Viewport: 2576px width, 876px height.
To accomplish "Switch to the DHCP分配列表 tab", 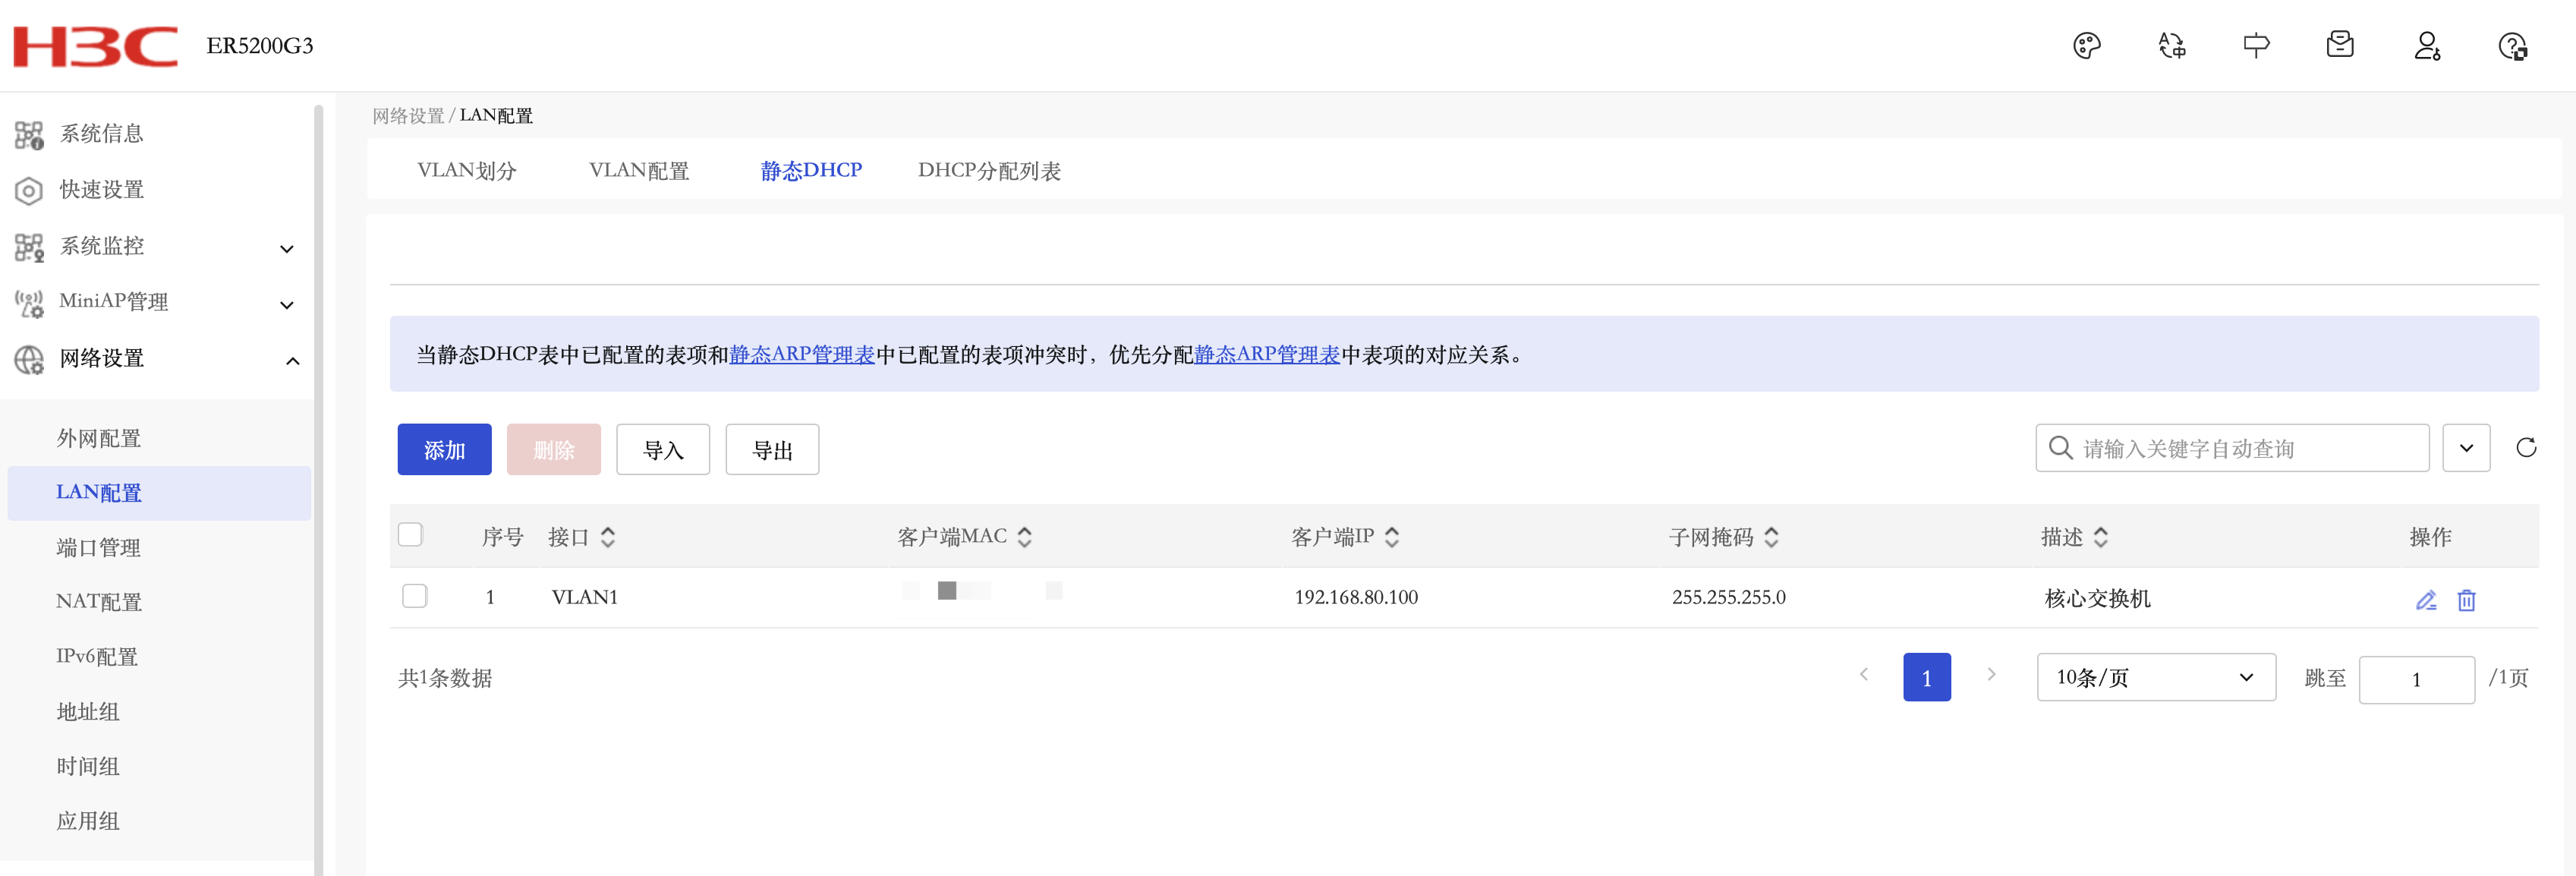I will [988, 171].
